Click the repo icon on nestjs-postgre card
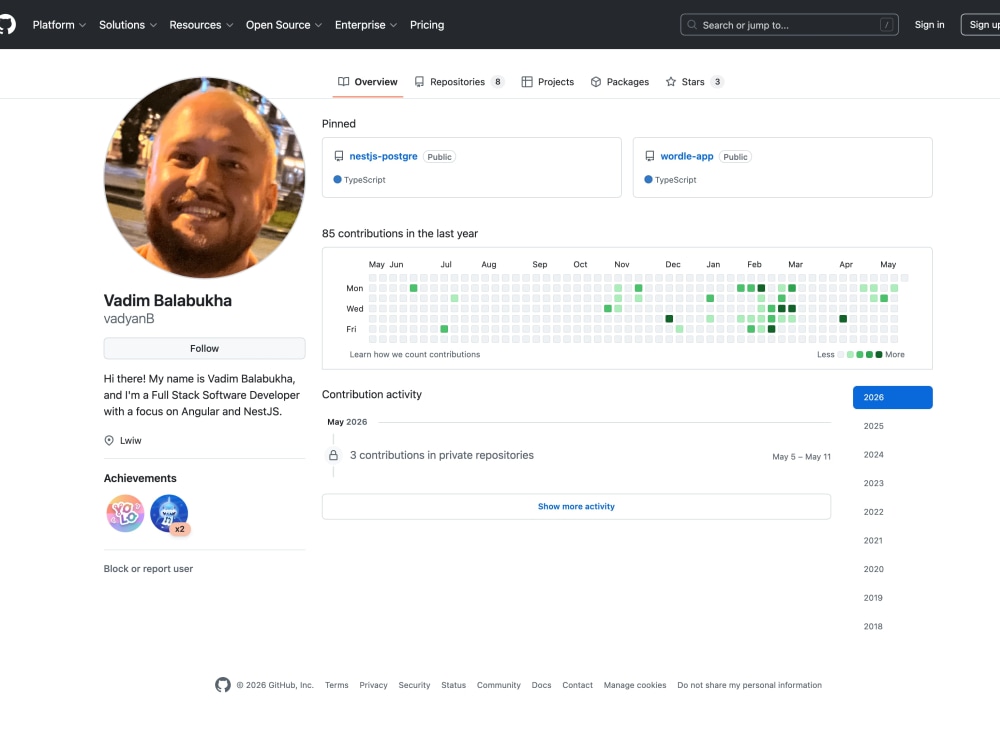This screenshot has height=750, width=1000. pyautogui.click(x=339, y=156)
